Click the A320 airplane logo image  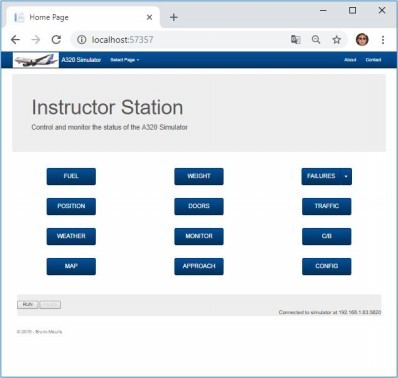[x=36, y=60]
